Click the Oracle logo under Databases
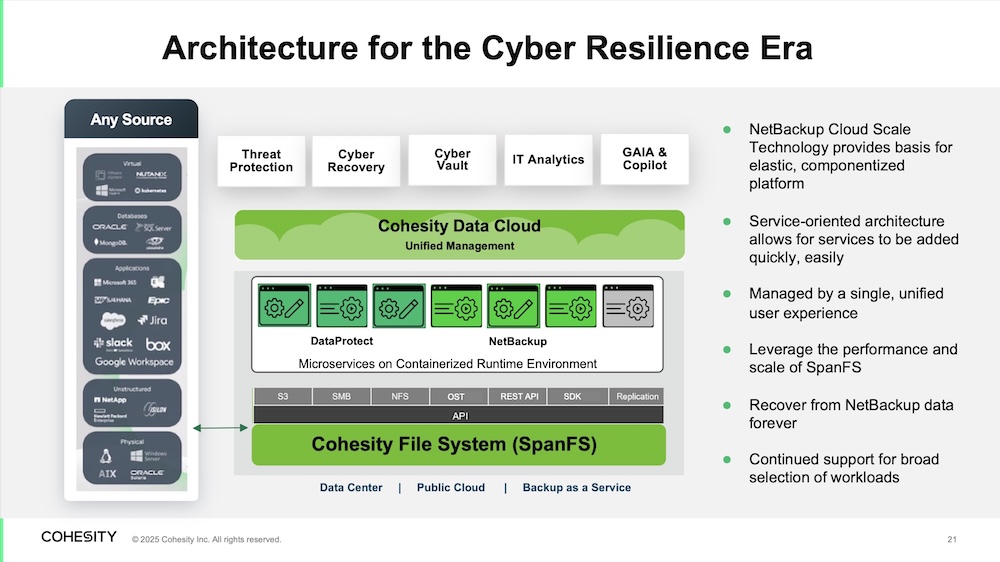The width and height of the screenshot is (1000, 562). point(110,227)
